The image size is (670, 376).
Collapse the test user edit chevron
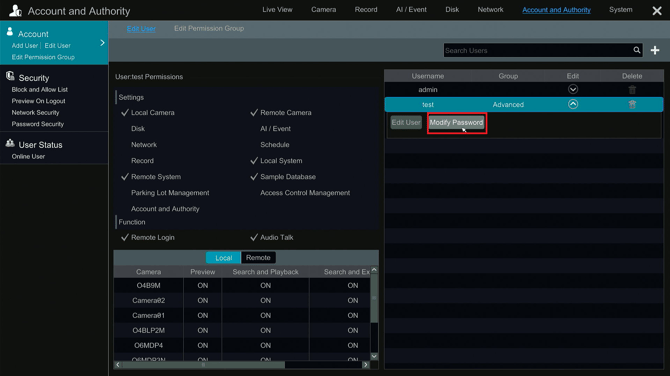573,104
